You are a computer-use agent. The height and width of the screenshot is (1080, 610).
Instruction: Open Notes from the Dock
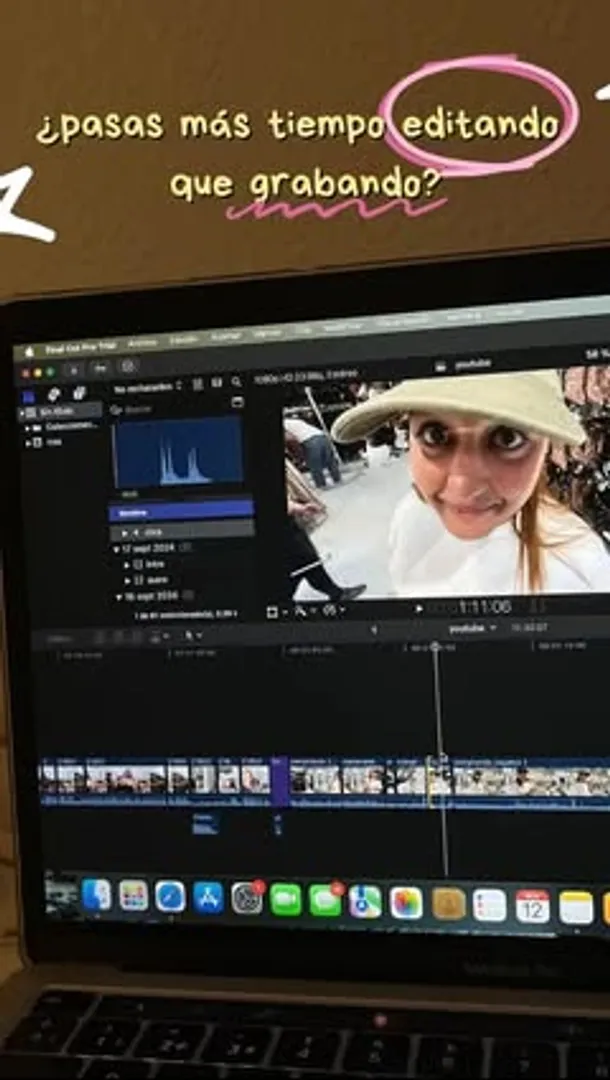(576, 908)
